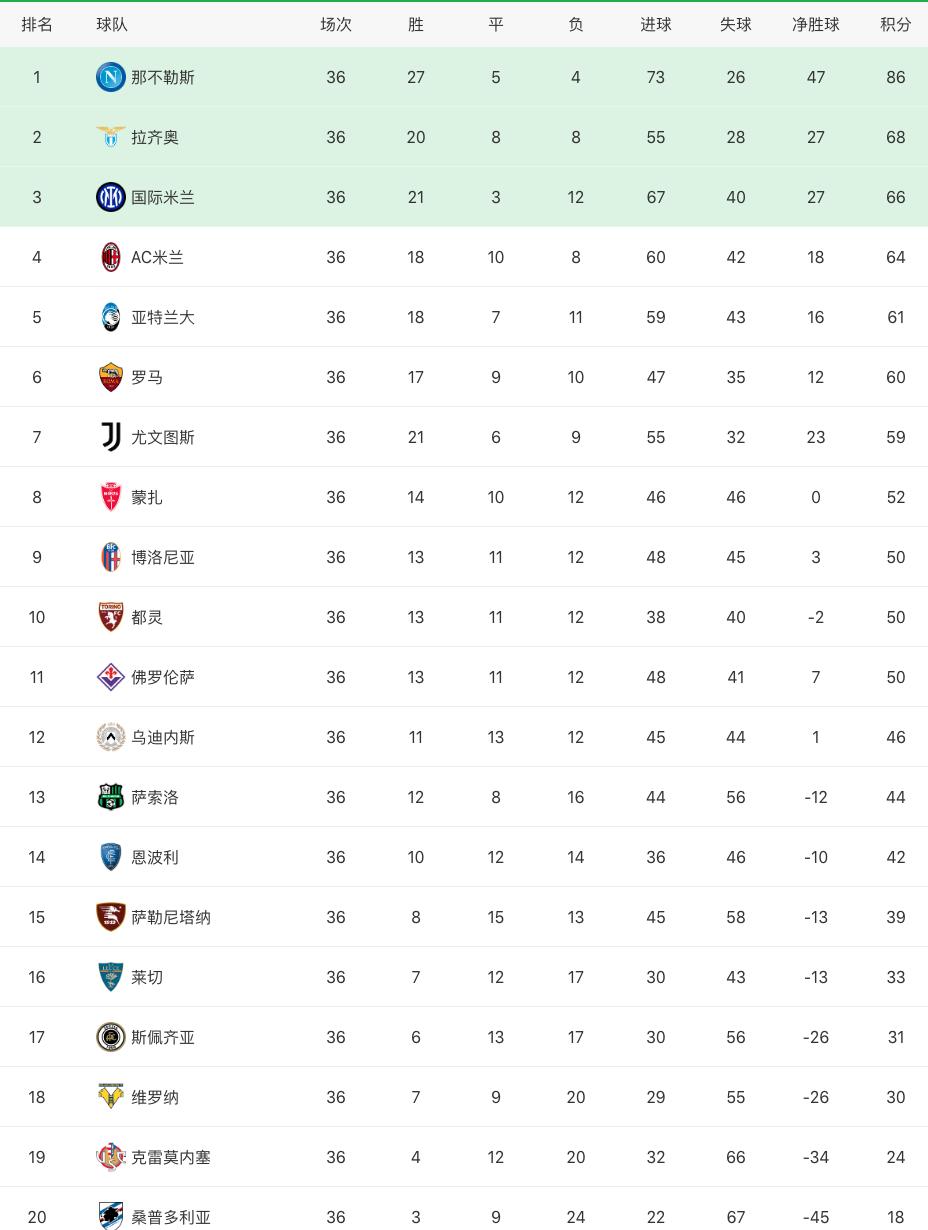
Task: Open team name 乌迪内斯
Action: tap(163, 737)
